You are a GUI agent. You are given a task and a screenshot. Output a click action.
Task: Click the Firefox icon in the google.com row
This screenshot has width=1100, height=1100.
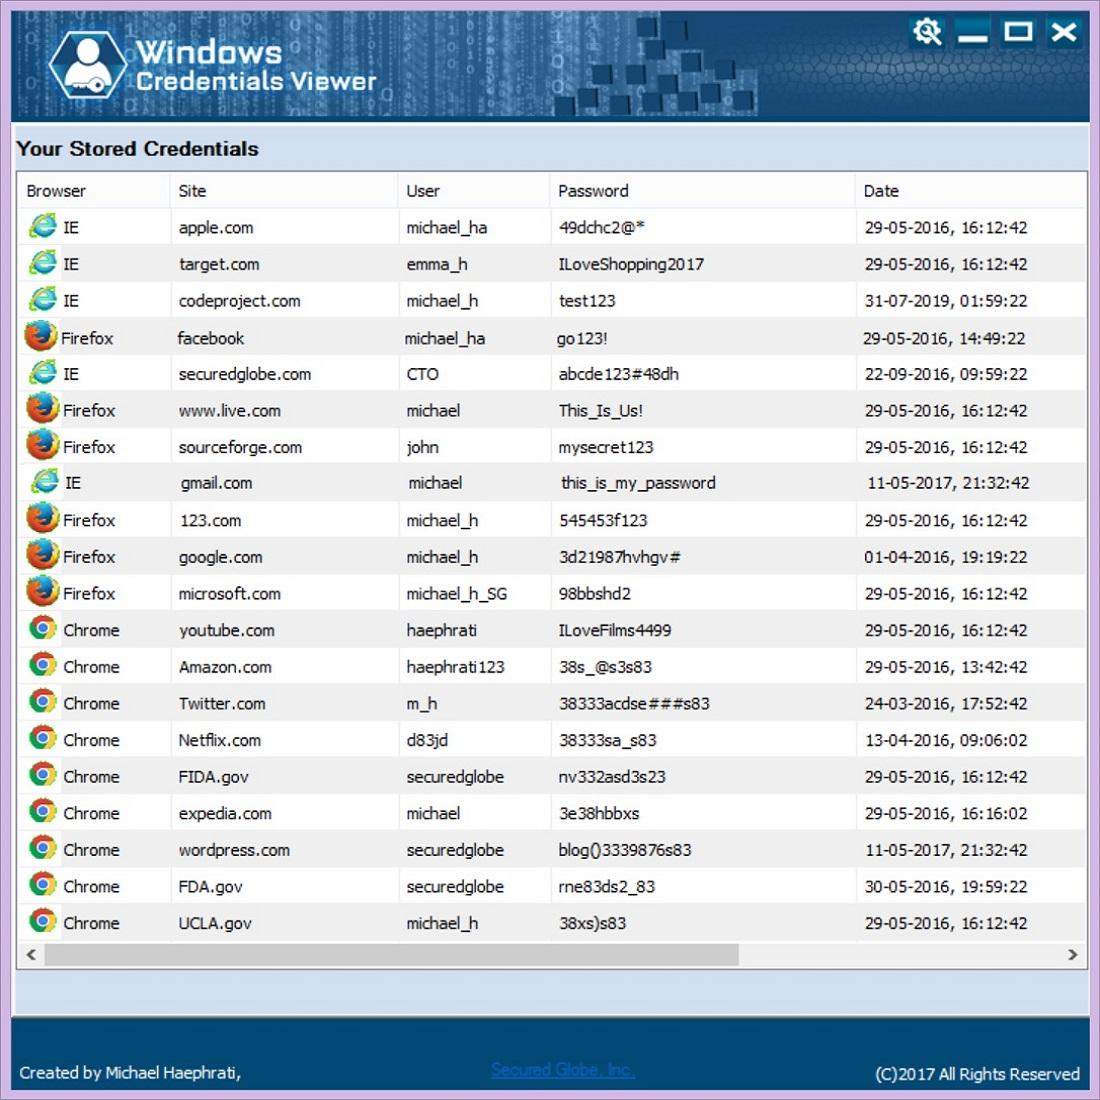pyautogui.click(x=43, y=556)
